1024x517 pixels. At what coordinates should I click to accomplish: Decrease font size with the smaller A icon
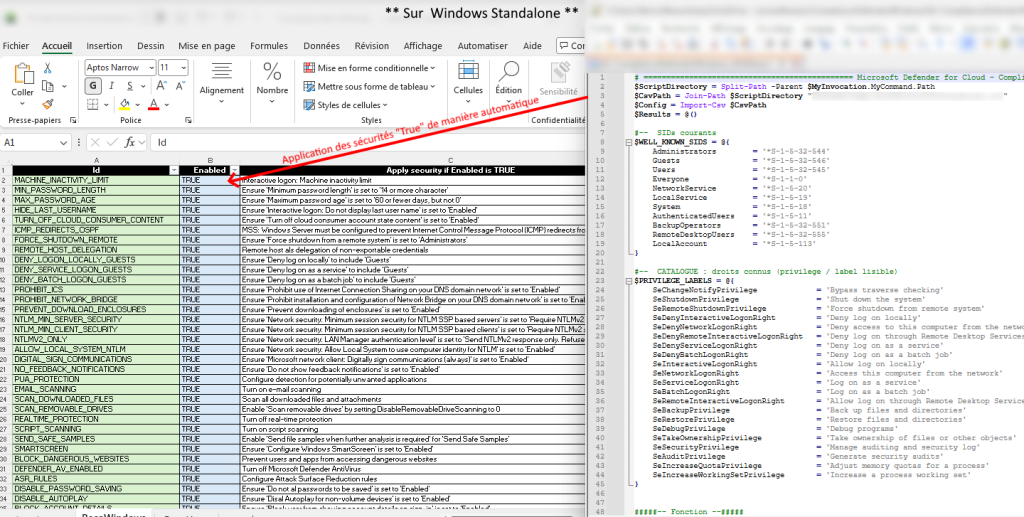179,86
